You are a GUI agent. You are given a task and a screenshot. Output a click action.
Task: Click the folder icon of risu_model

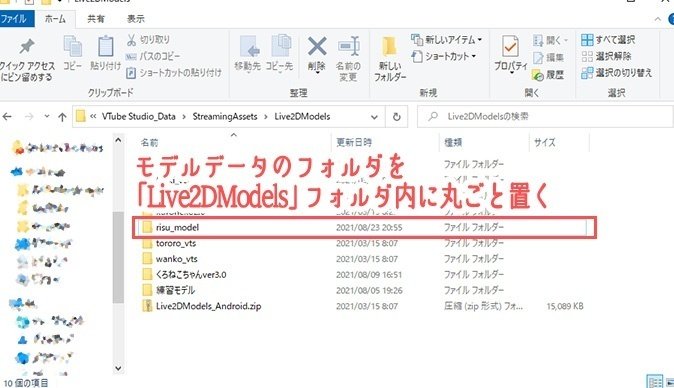[147, 227]
